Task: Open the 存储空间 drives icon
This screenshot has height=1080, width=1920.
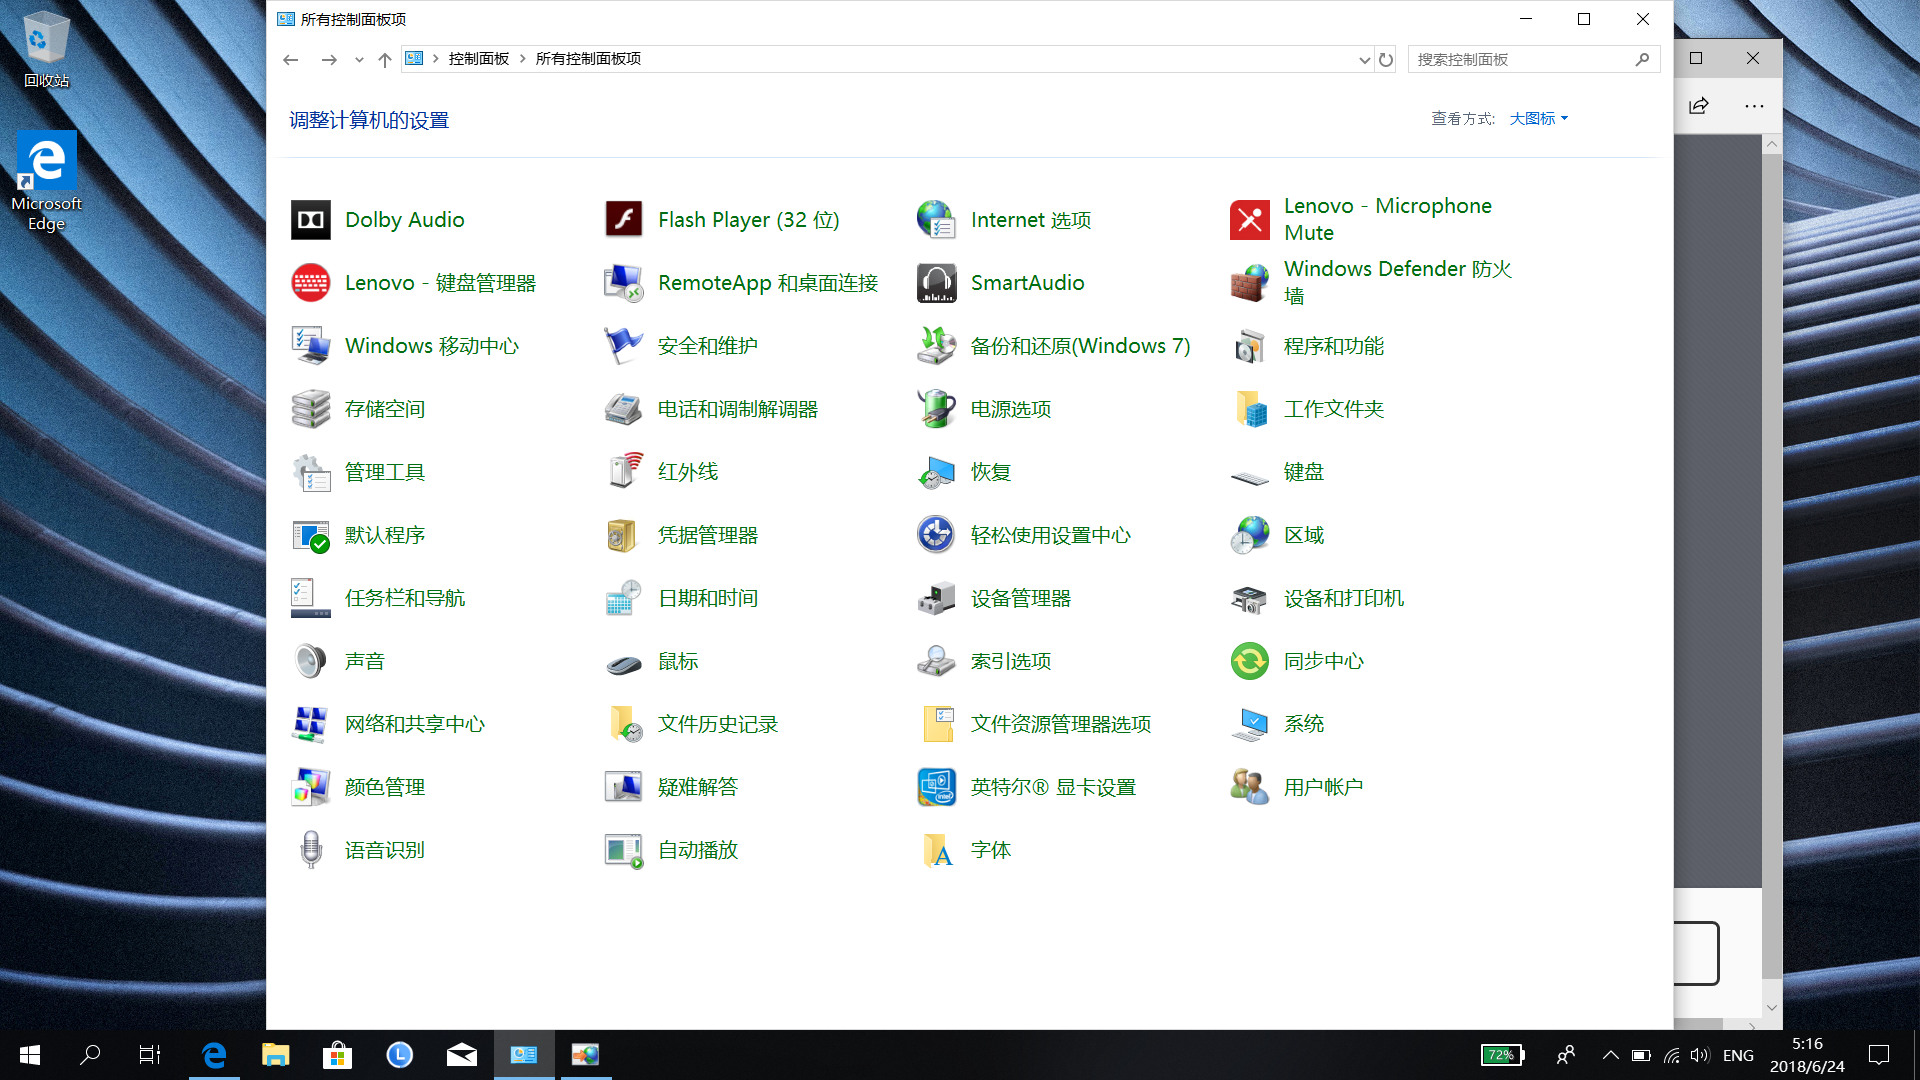Action: [x=311, y=409]
